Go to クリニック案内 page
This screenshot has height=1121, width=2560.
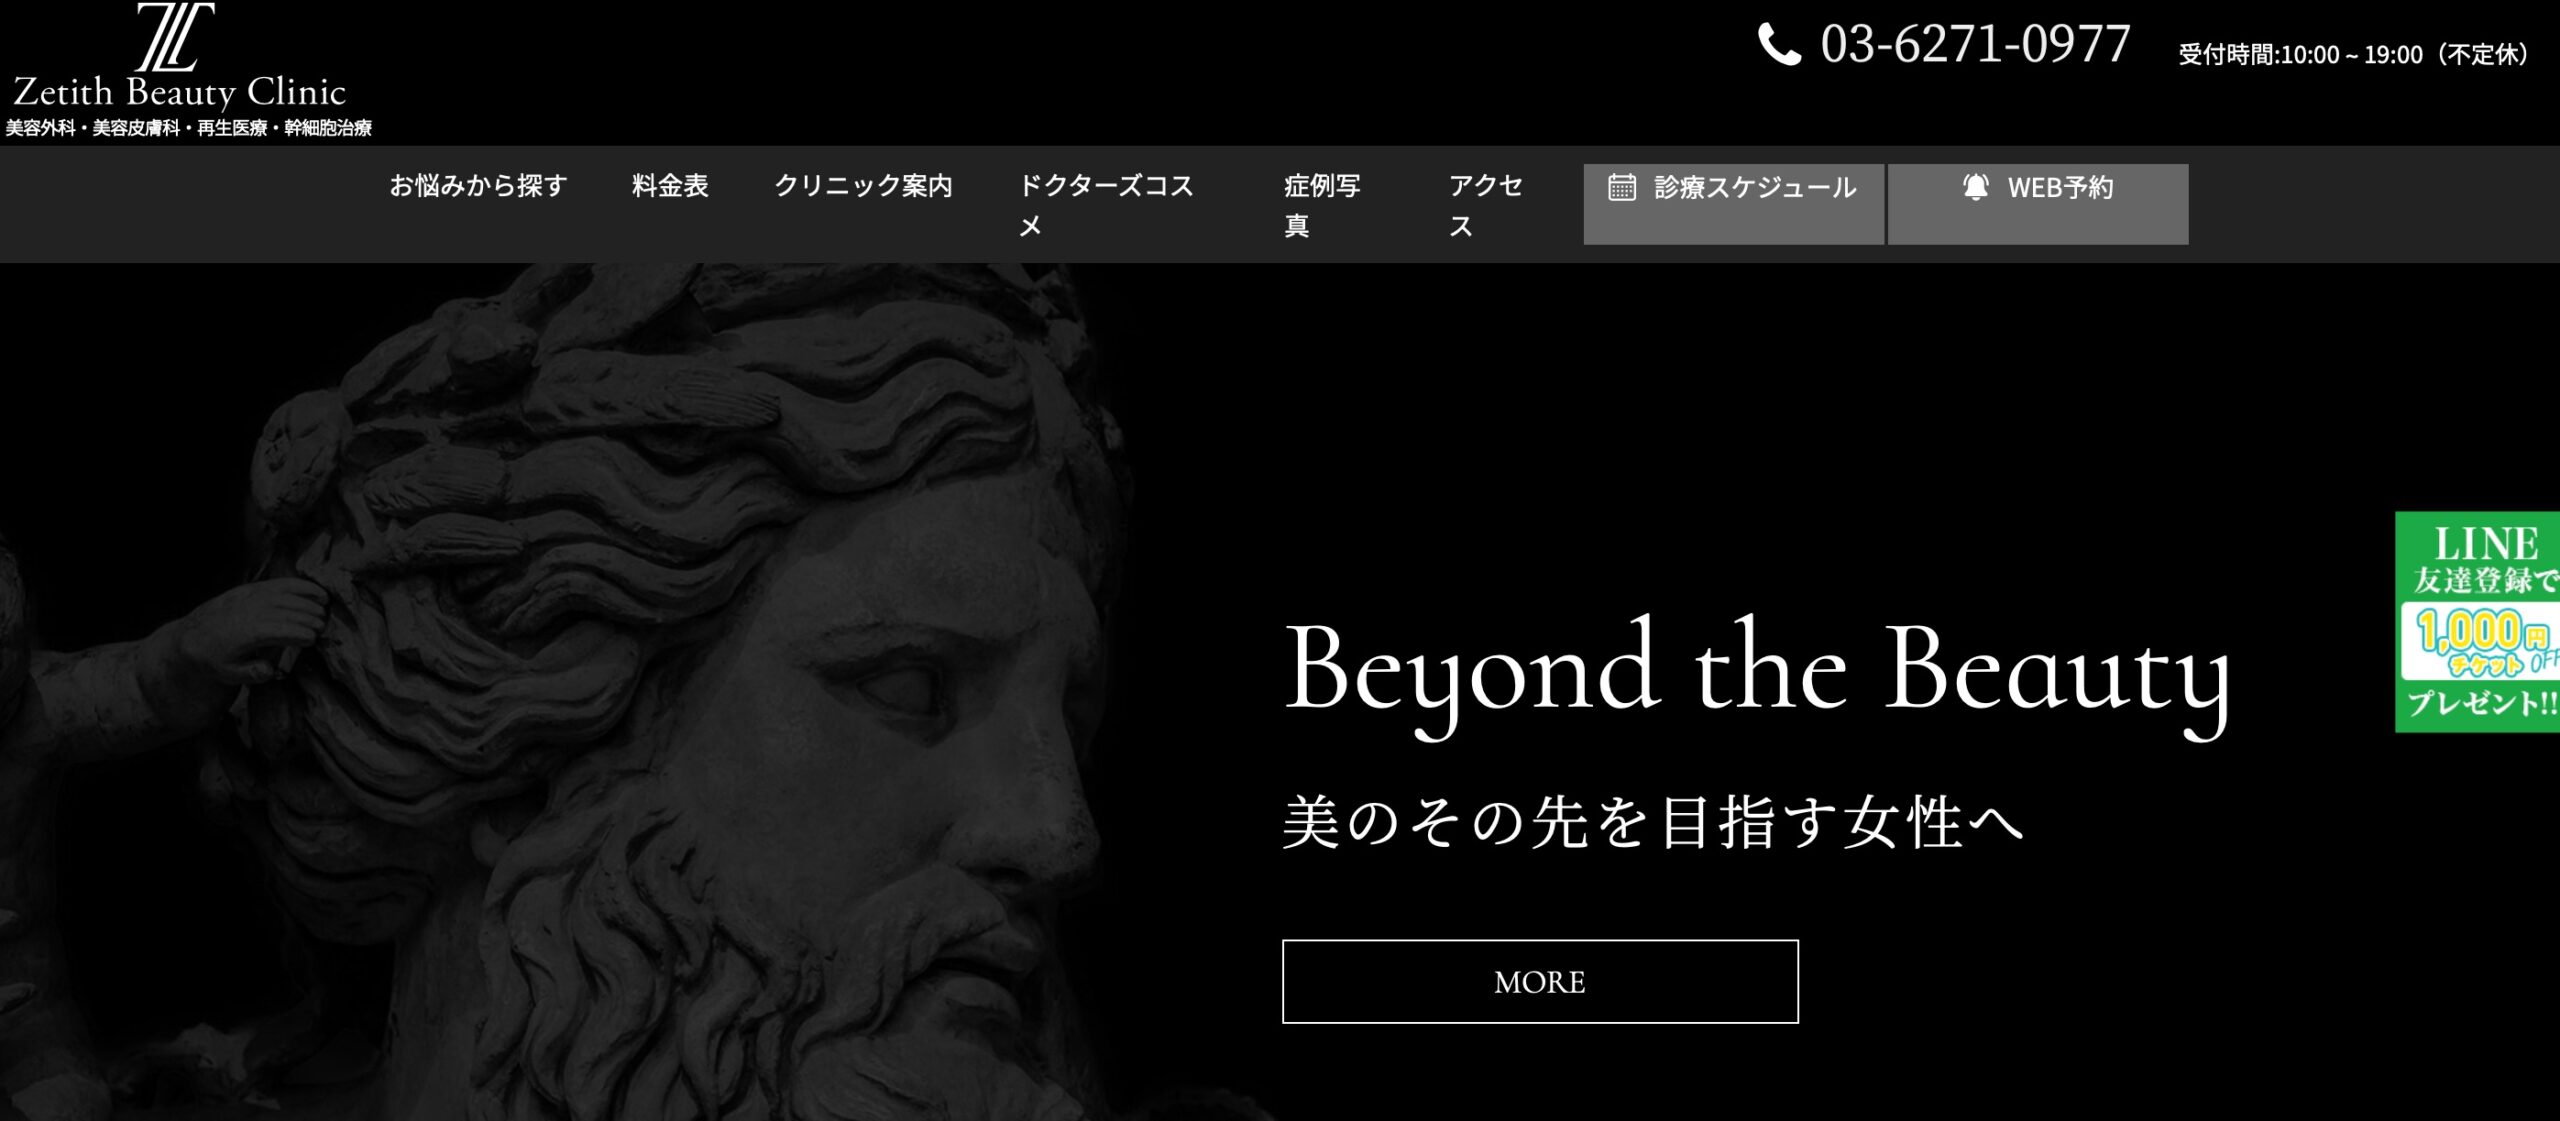coord(863,186)
